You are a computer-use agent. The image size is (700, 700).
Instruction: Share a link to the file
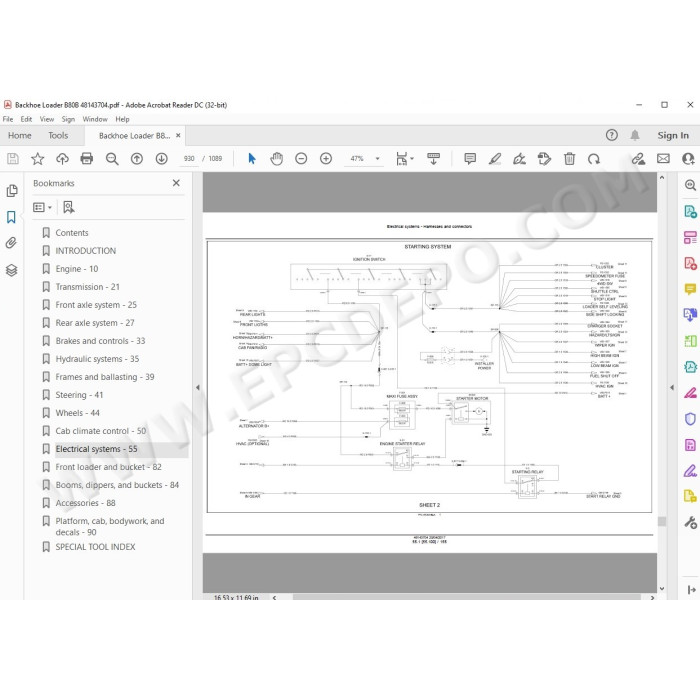point(638,158)
